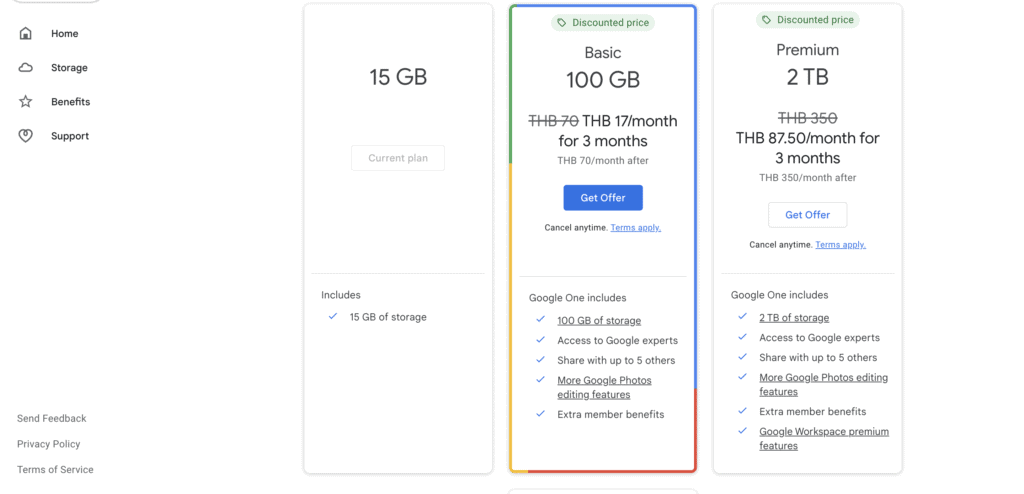Click the disabled Current plan button
The height and width of the screenshot is (494, 1024).
398,158
